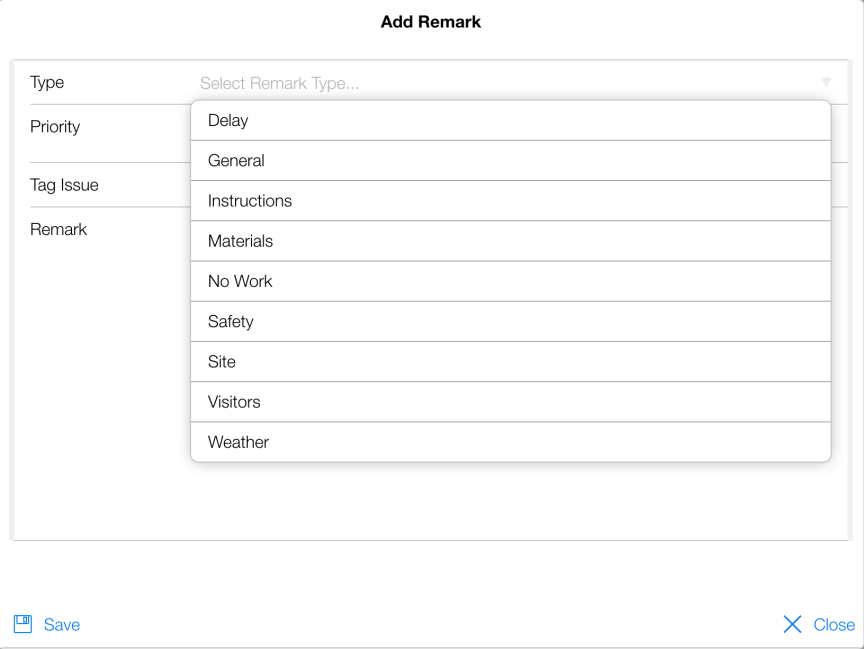This screenshot has width=864, height=649.
Task: Collapse the Type dropdown arrow
Action: (826, 82)
